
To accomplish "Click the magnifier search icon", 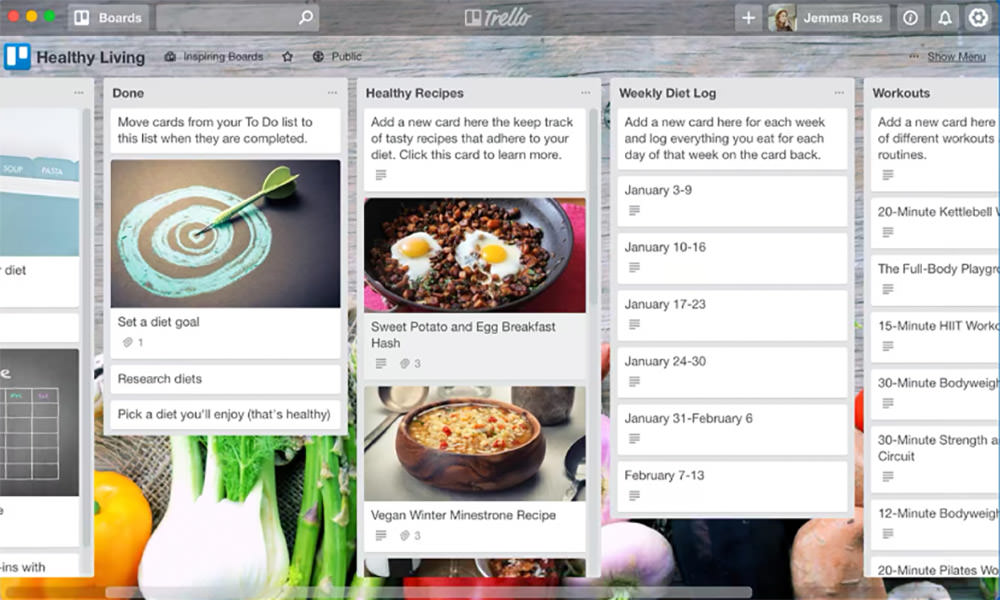I will (x=306, y=17).
